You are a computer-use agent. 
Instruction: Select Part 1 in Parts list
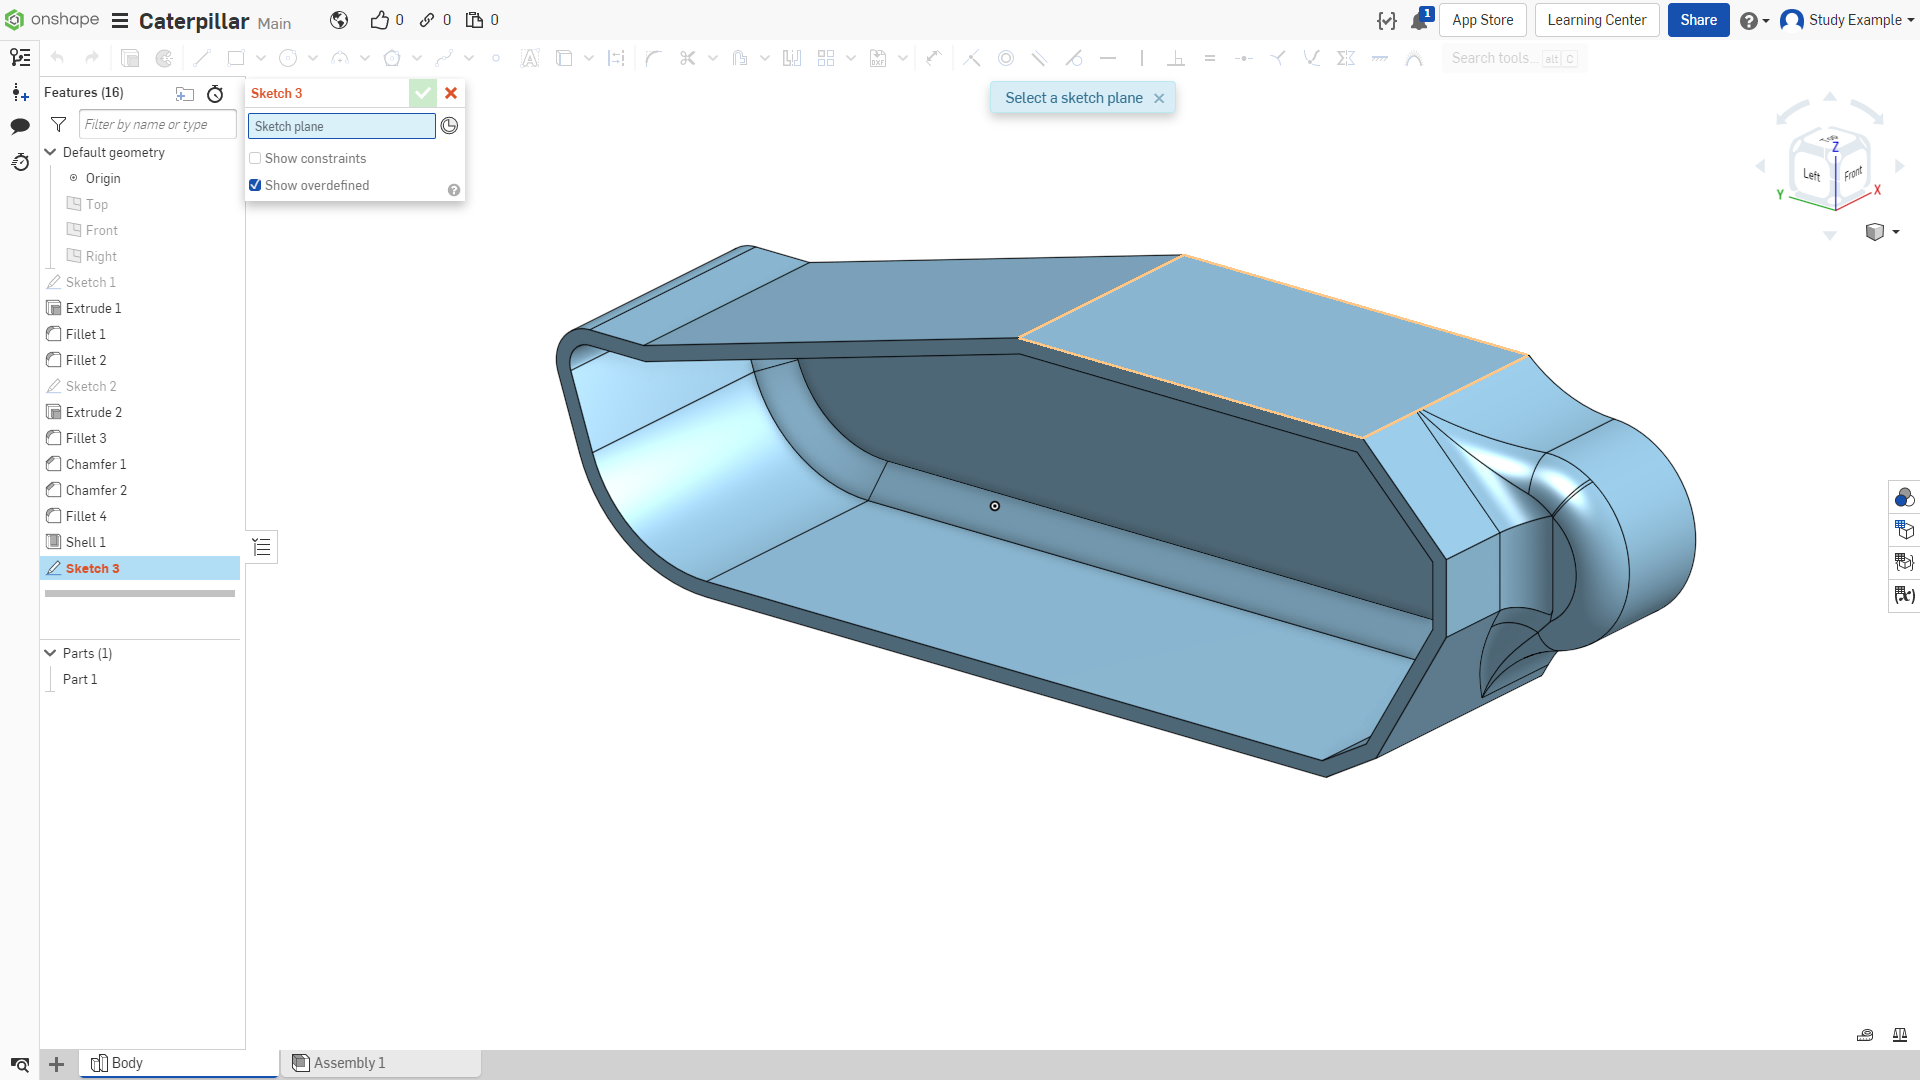[x=80, y=679]
